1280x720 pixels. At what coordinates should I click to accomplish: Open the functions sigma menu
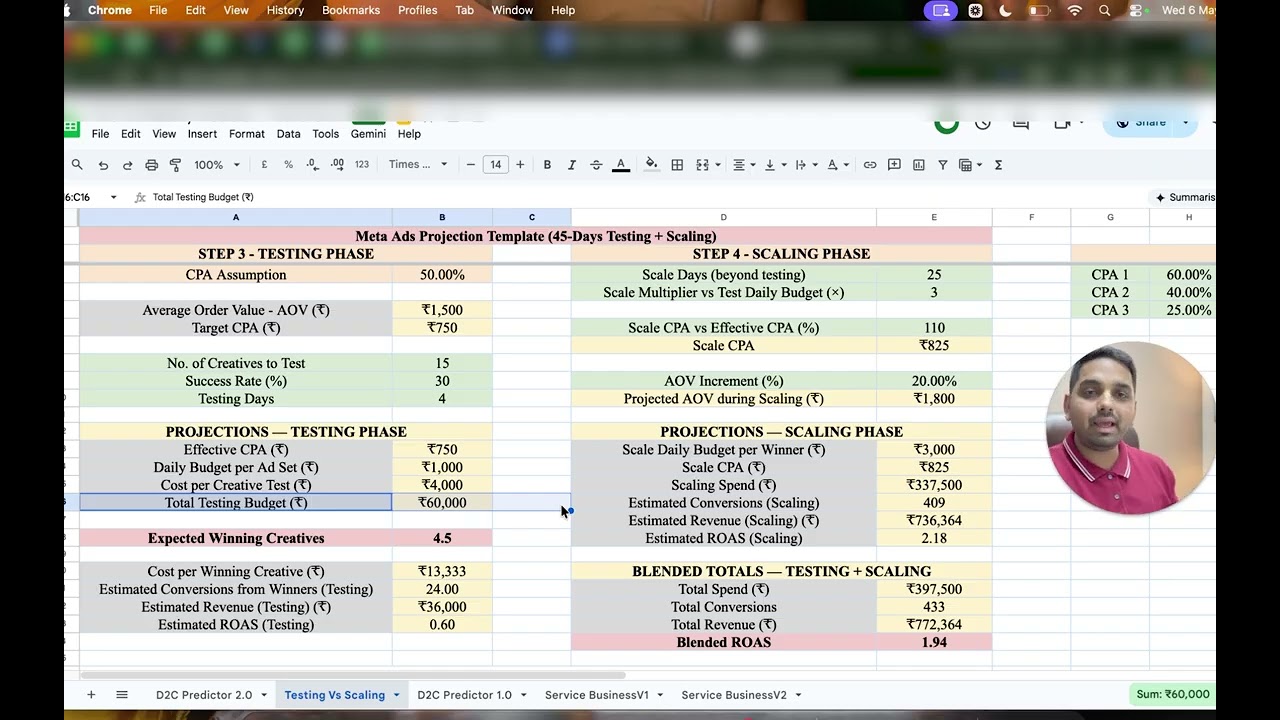998,165
